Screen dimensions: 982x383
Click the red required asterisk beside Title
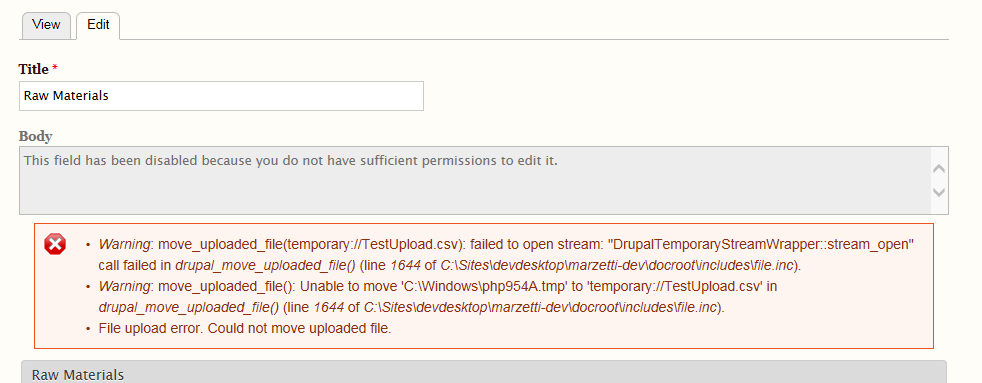[55, 68]
